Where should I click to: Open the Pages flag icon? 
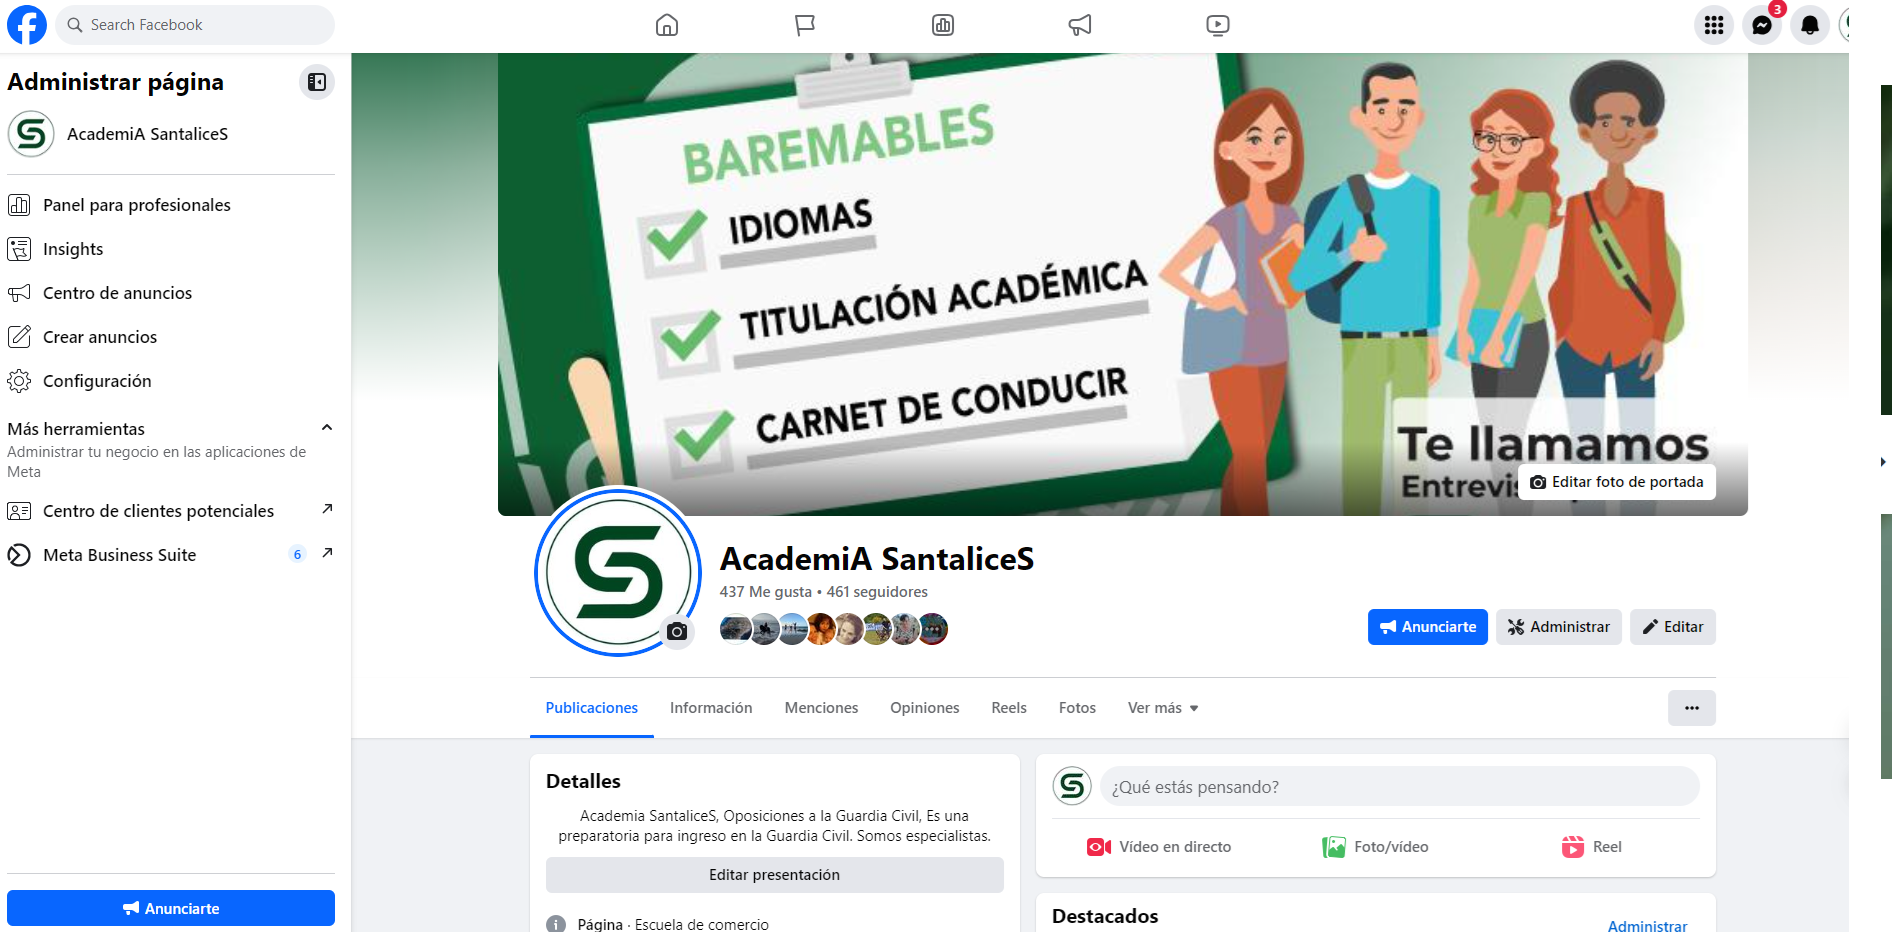pyautogui.click(x=805, y=25)
